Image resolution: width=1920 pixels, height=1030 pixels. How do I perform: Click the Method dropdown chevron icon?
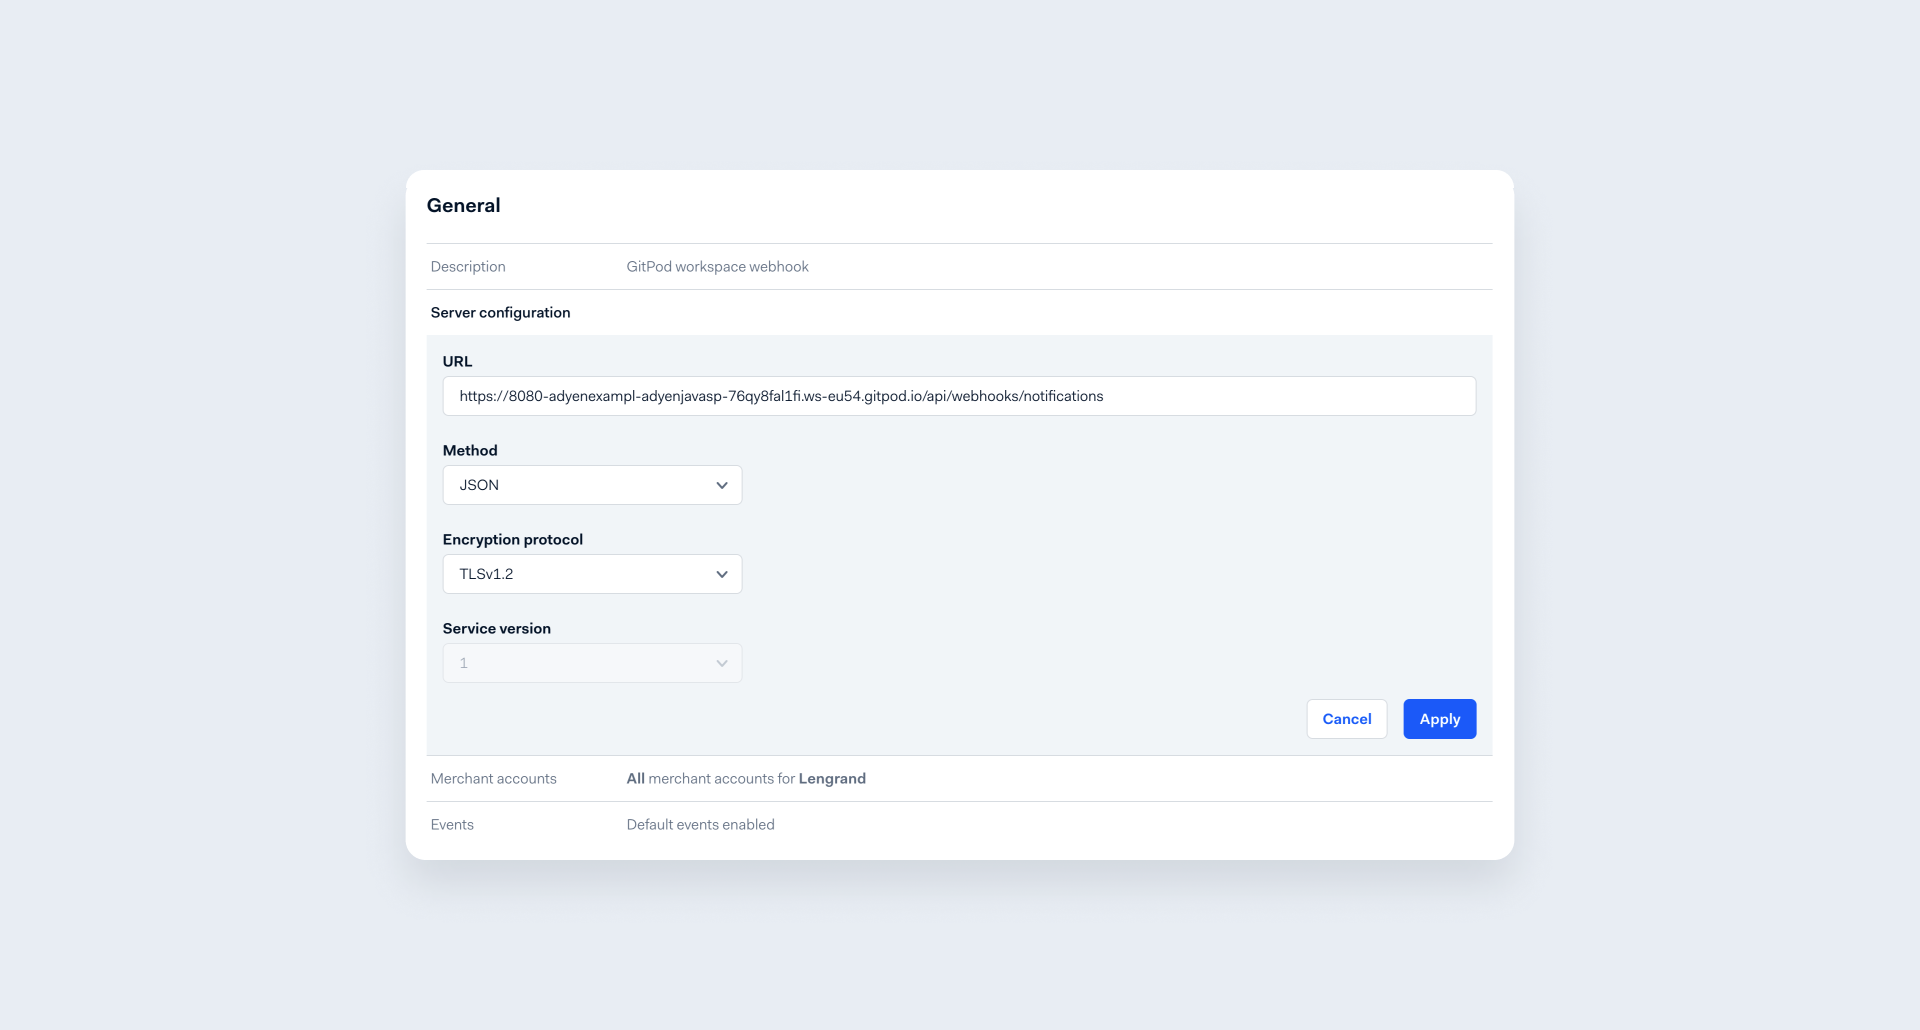[721, 485]
